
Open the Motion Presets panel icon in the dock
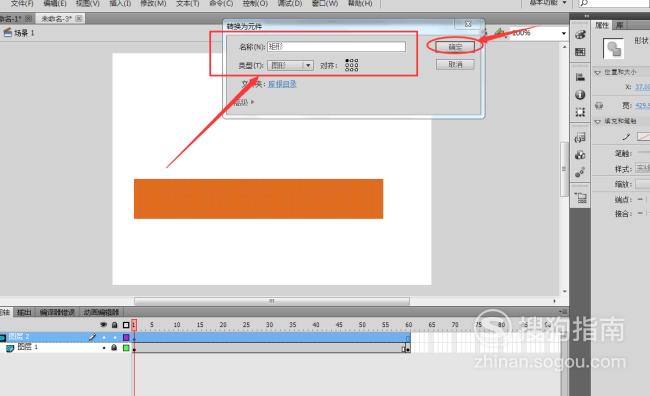pos(580,172)
